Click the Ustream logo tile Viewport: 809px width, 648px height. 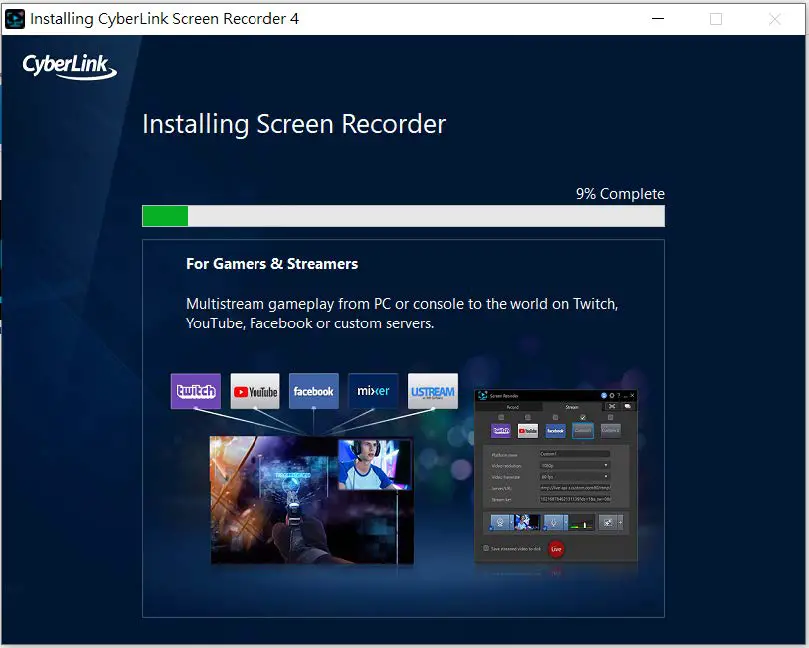432,391
